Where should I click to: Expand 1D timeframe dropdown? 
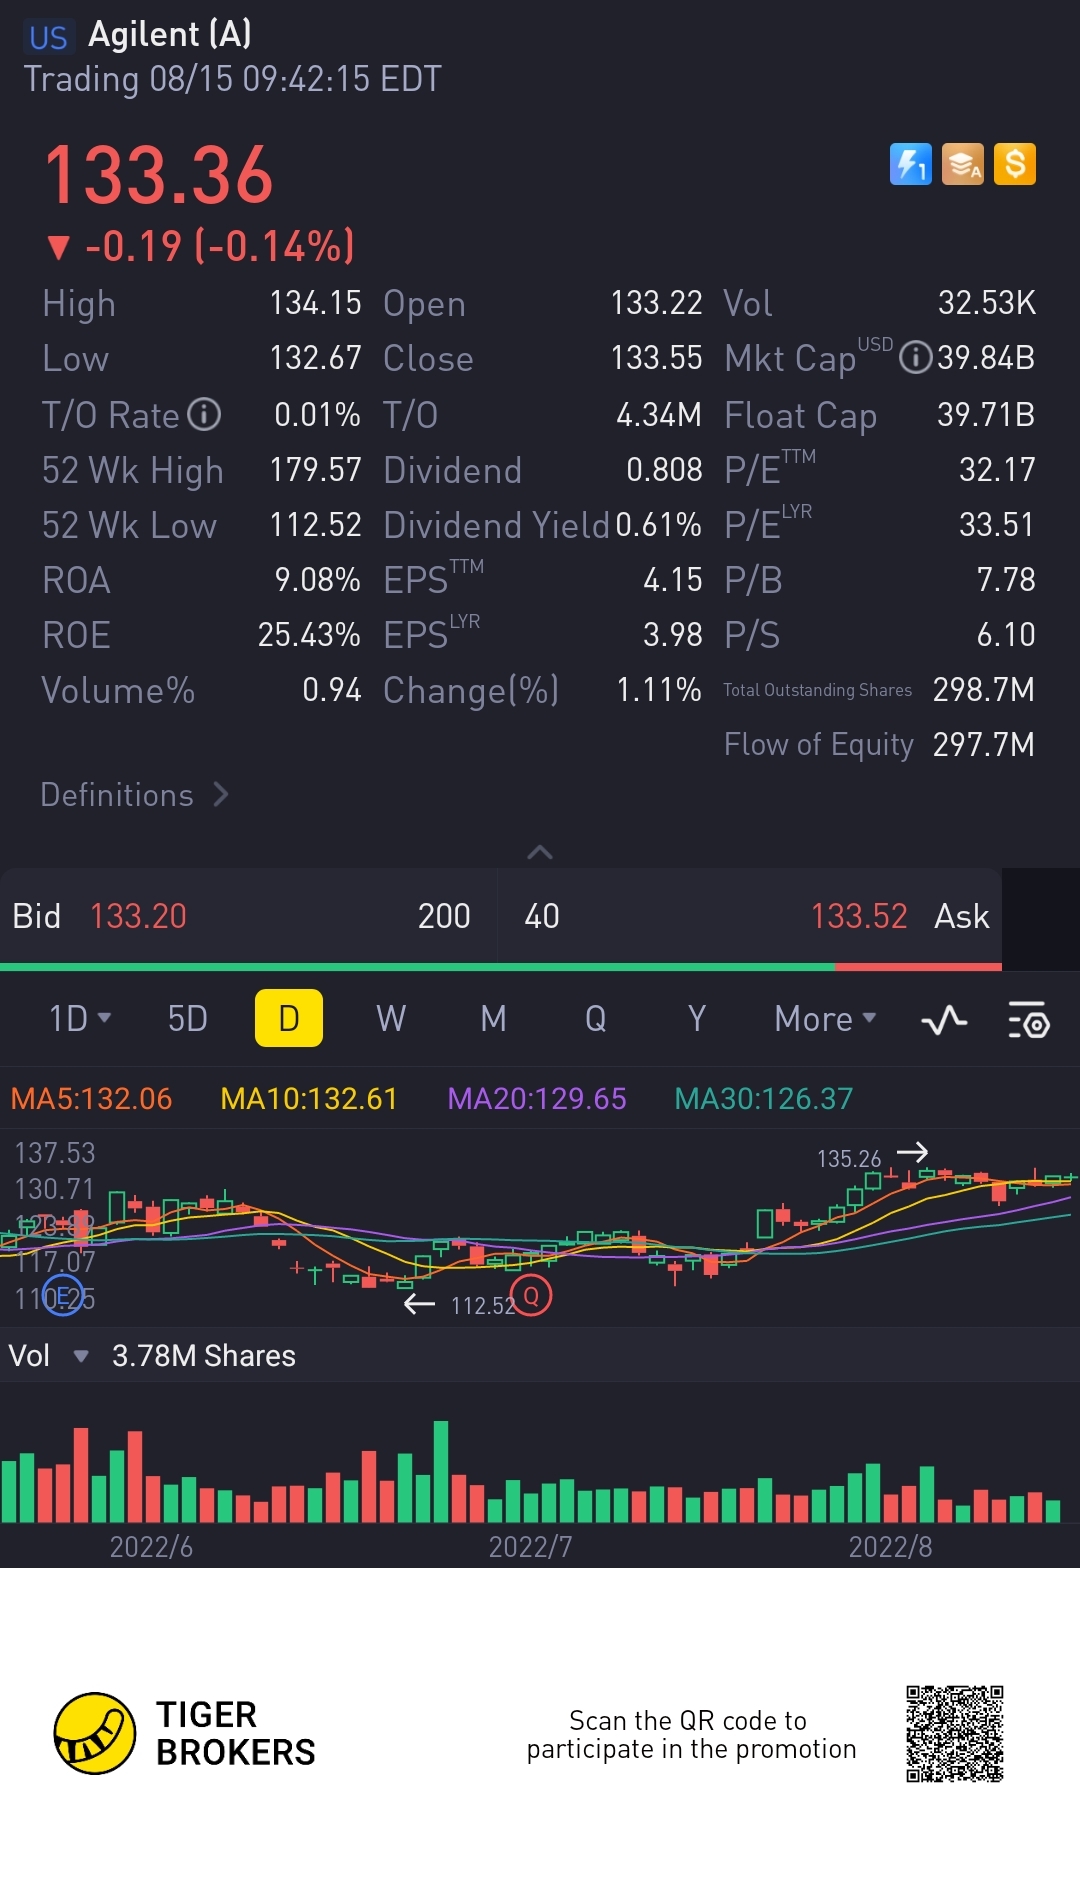click(80, 1019)
